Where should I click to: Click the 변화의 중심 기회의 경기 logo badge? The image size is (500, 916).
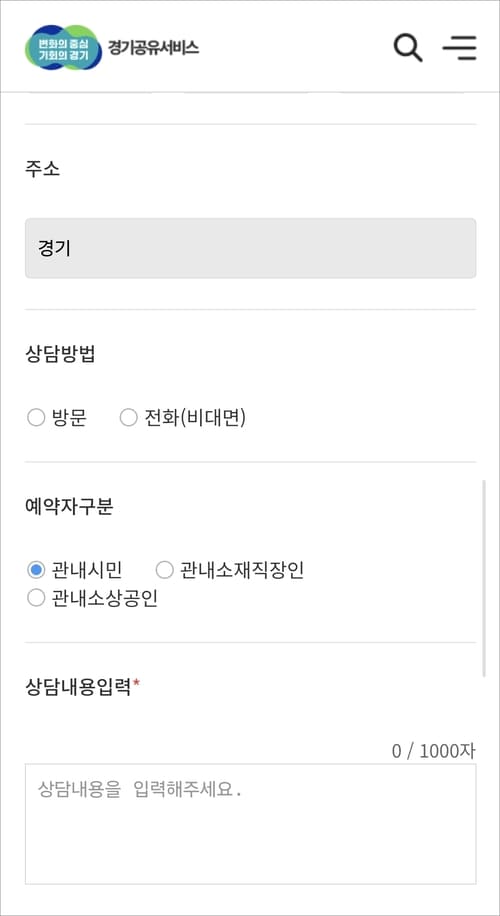[63, 47]
